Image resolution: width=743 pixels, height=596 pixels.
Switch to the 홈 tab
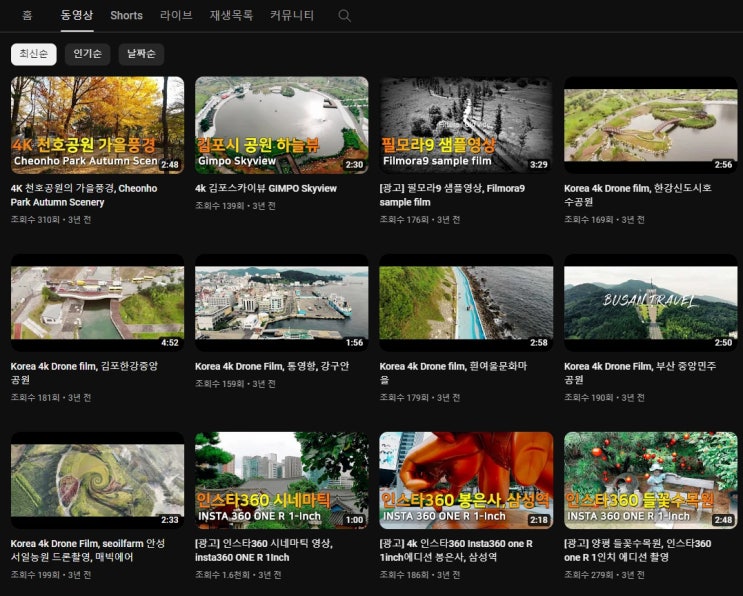coord(27,15)
